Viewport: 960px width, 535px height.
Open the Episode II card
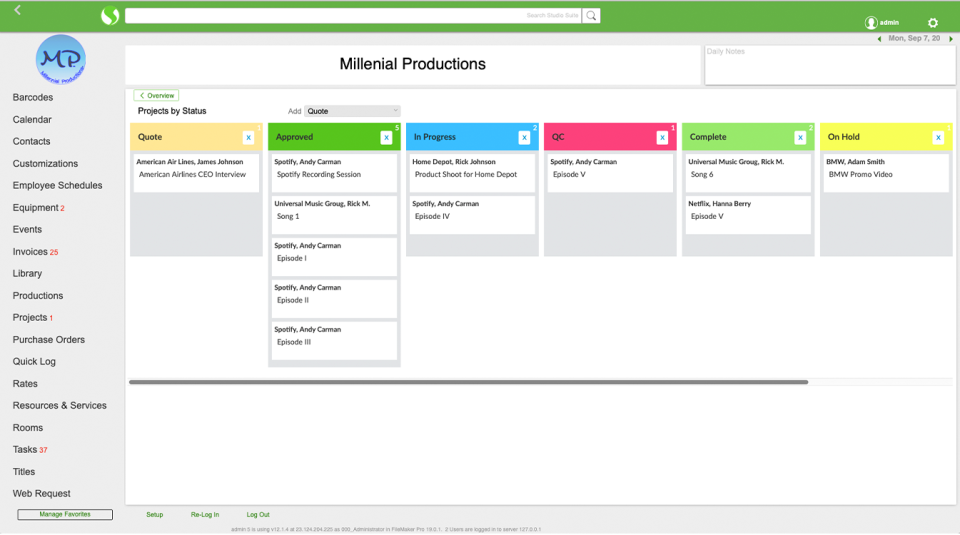(x=334, y=299)
